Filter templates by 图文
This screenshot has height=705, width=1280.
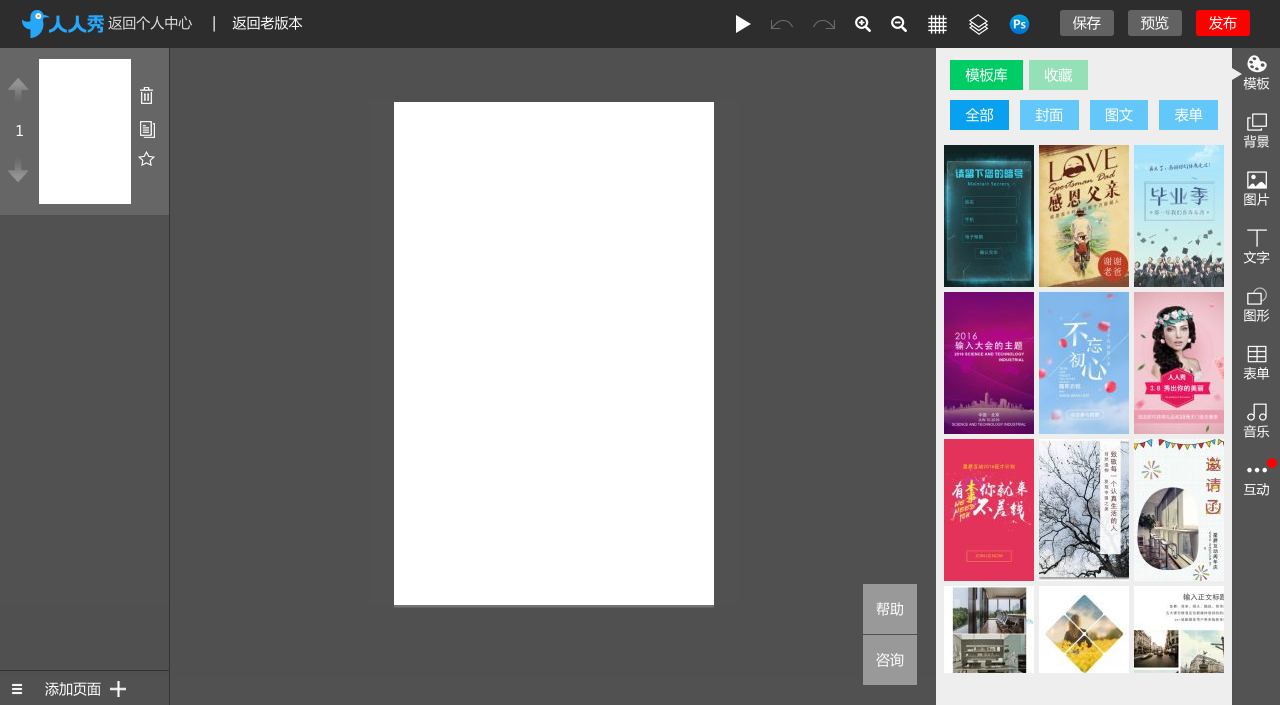coord(1119,115)
